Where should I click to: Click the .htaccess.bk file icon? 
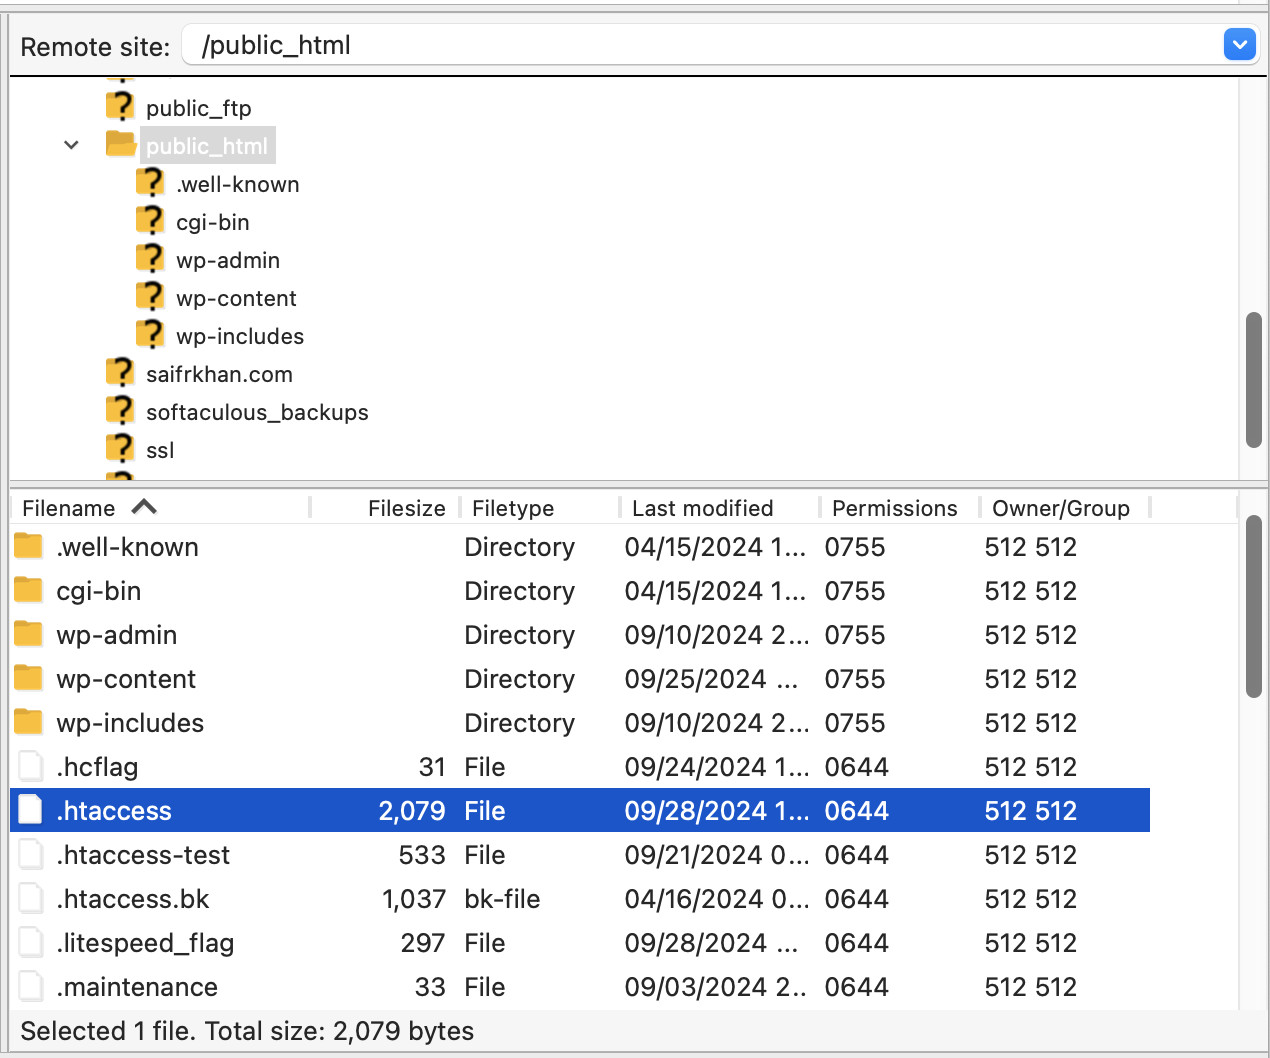pyautogui.click(x=31, y=898)
